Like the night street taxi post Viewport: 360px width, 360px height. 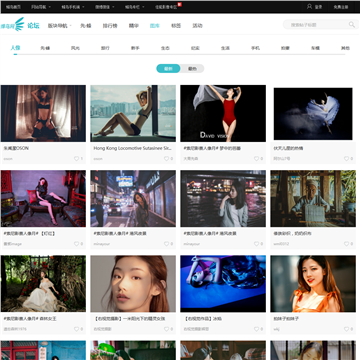166,244
